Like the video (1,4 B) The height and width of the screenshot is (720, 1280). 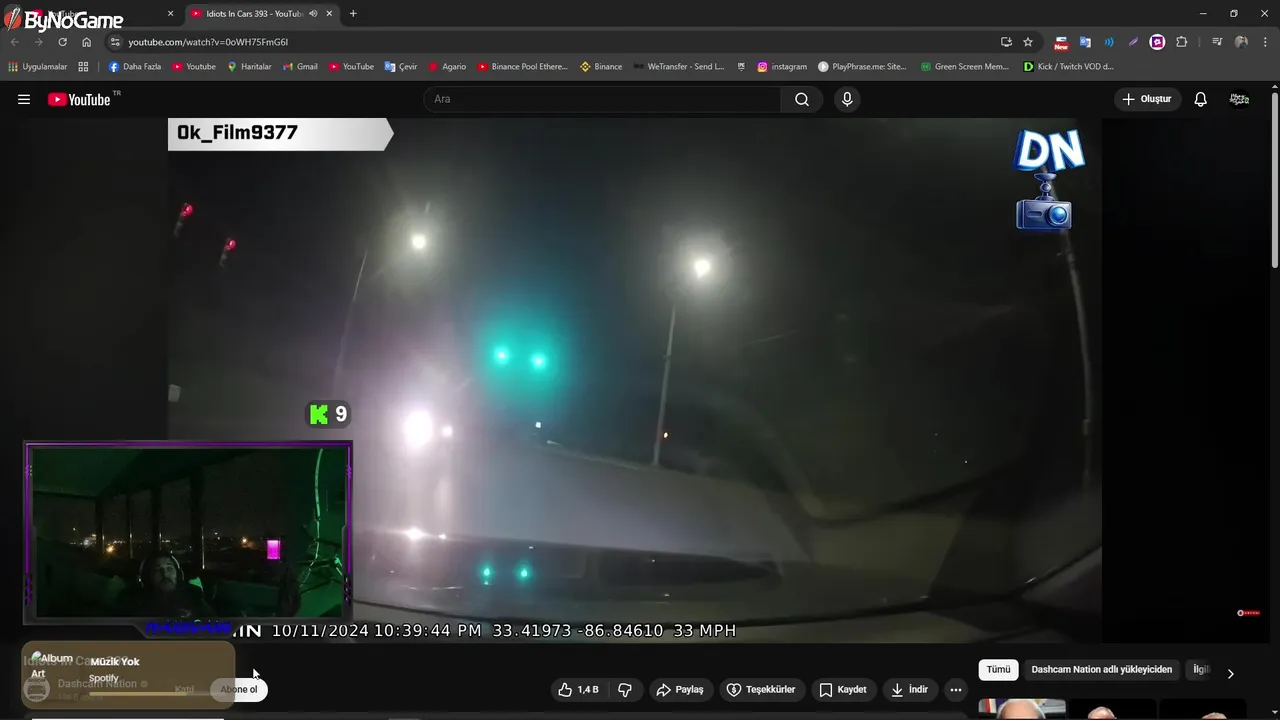pos(578,689)
